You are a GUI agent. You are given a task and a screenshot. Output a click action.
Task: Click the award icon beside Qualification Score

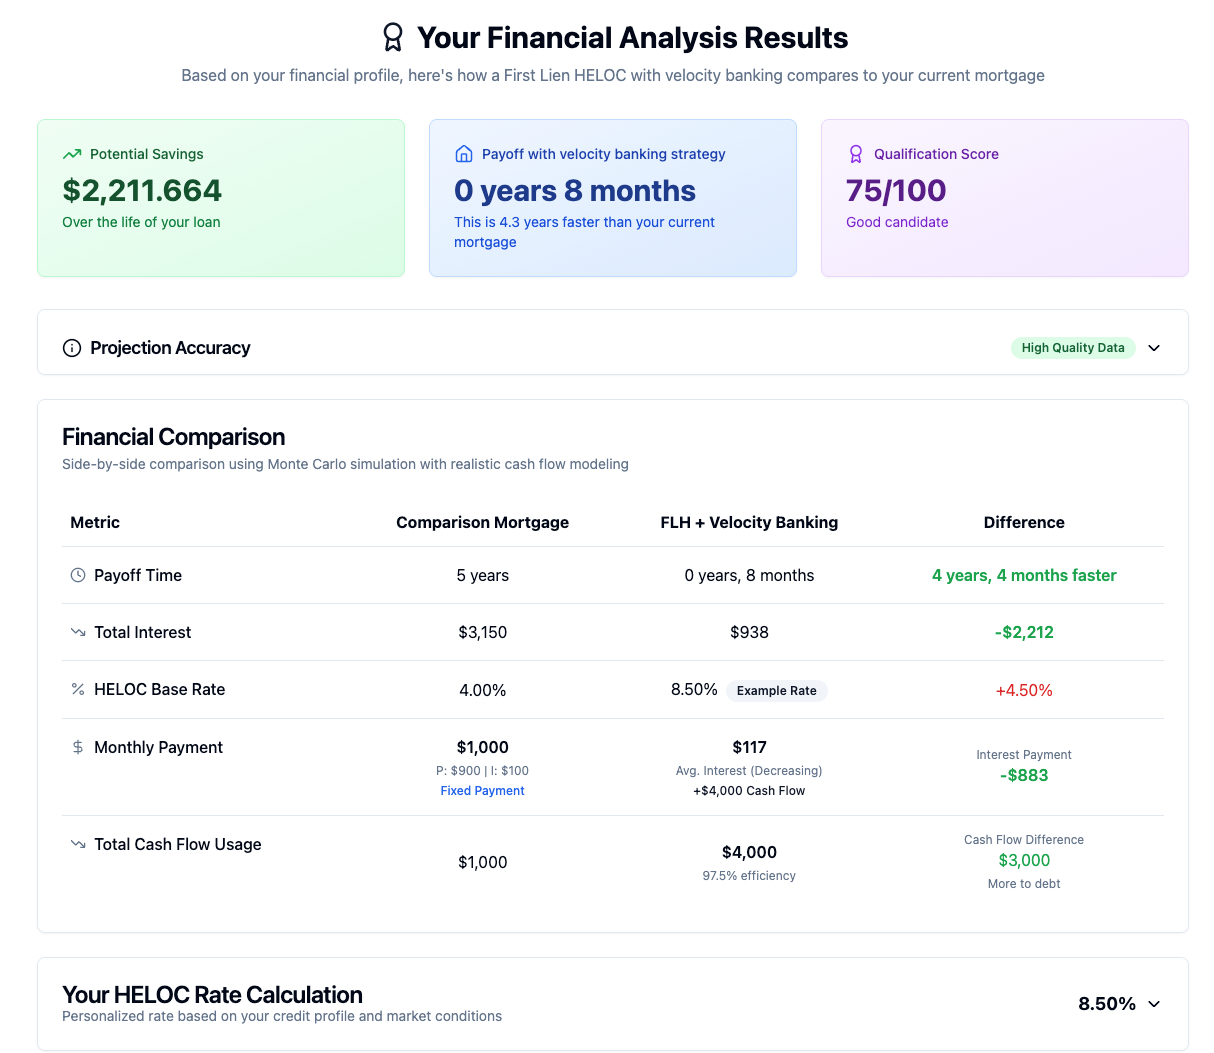[x=856, y=154]
